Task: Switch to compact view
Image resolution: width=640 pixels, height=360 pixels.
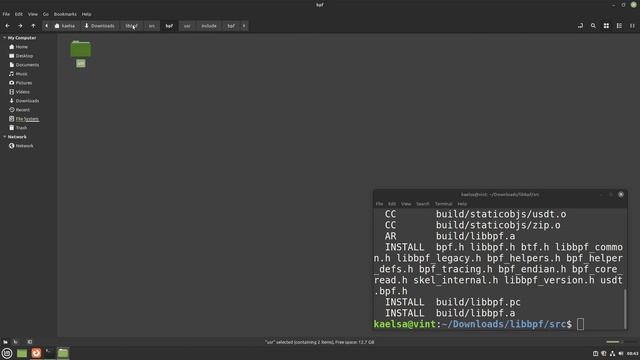Action: (632, 26)
